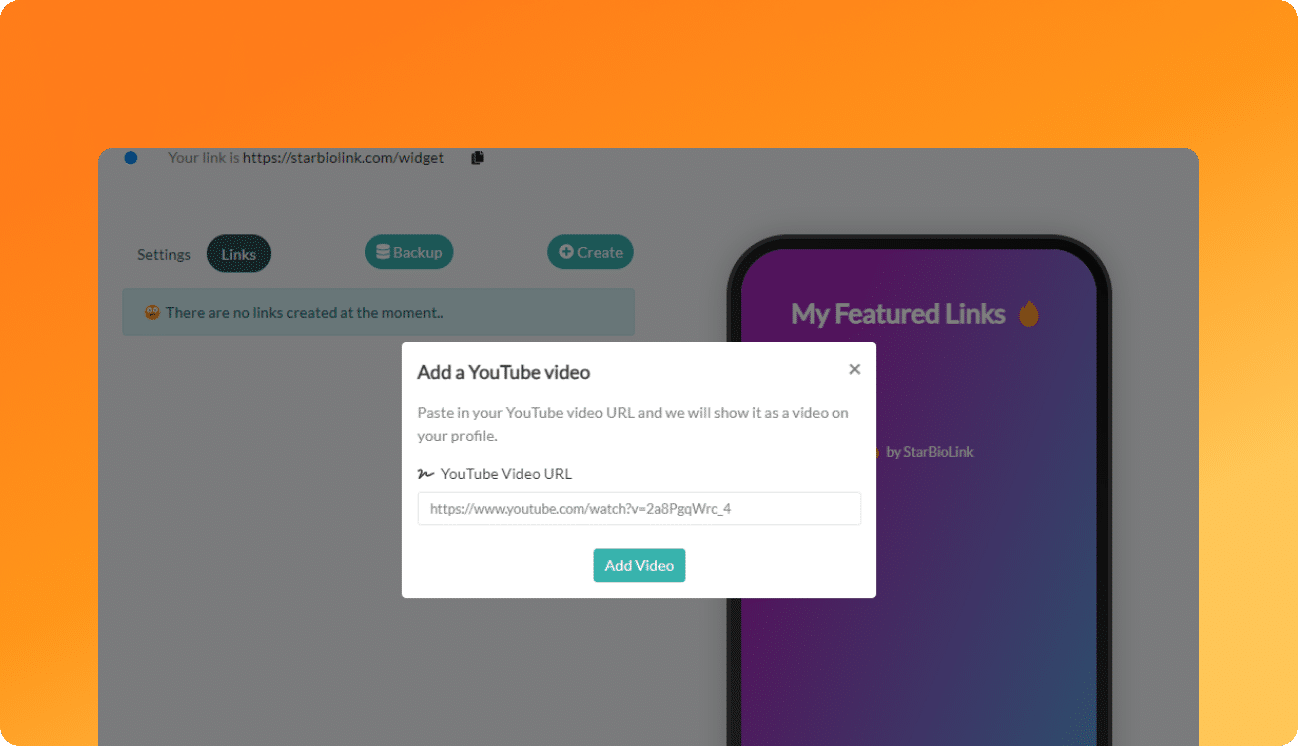Click the plus circle icon on the Create button

pyautogui.click(x=566, y=253)
